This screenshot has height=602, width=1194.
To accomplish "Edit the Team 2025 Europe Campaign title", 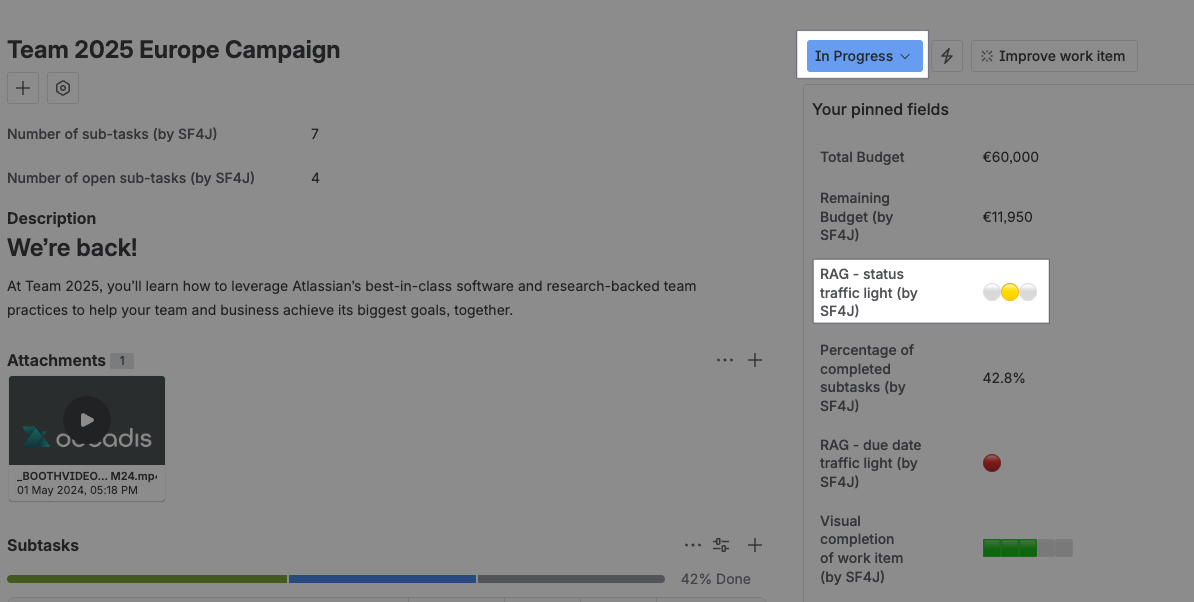I will click(174, 50).
